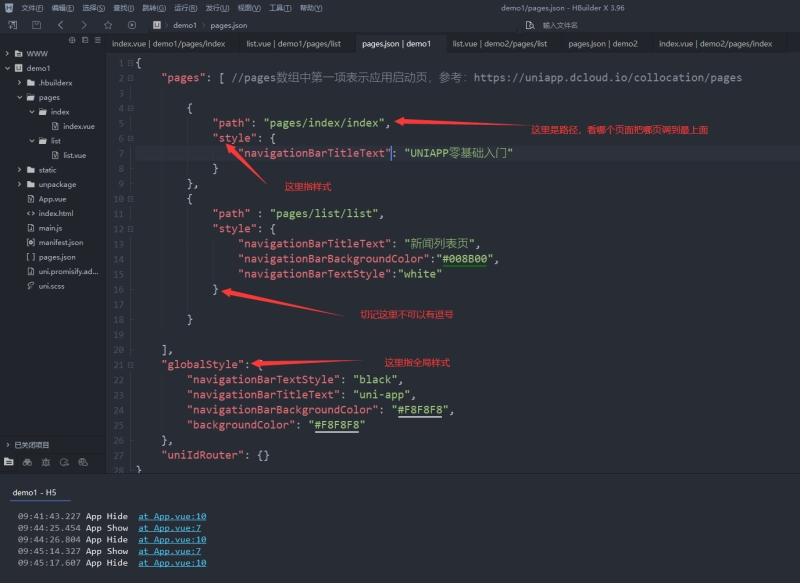Expand the unpackage folder
This screenshot has height=583, width=800.
(19, 184)
